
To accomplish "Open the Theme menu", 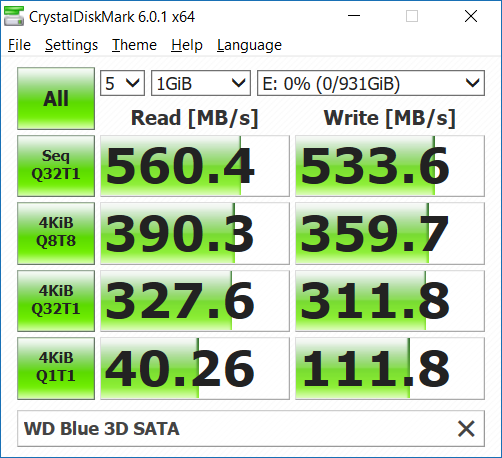I will click(x=134, y=45).
